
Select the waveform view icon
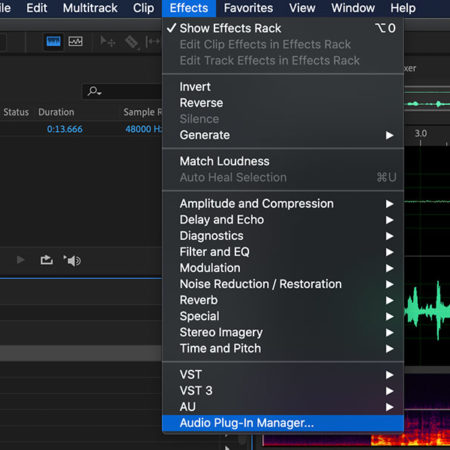53,42
